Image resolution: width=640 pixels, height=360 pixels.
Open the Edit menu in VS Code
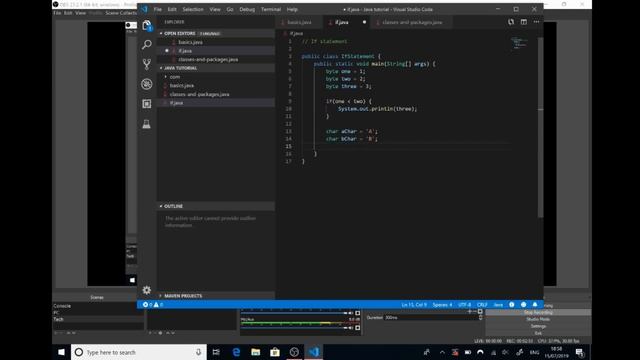click(172, 9)
